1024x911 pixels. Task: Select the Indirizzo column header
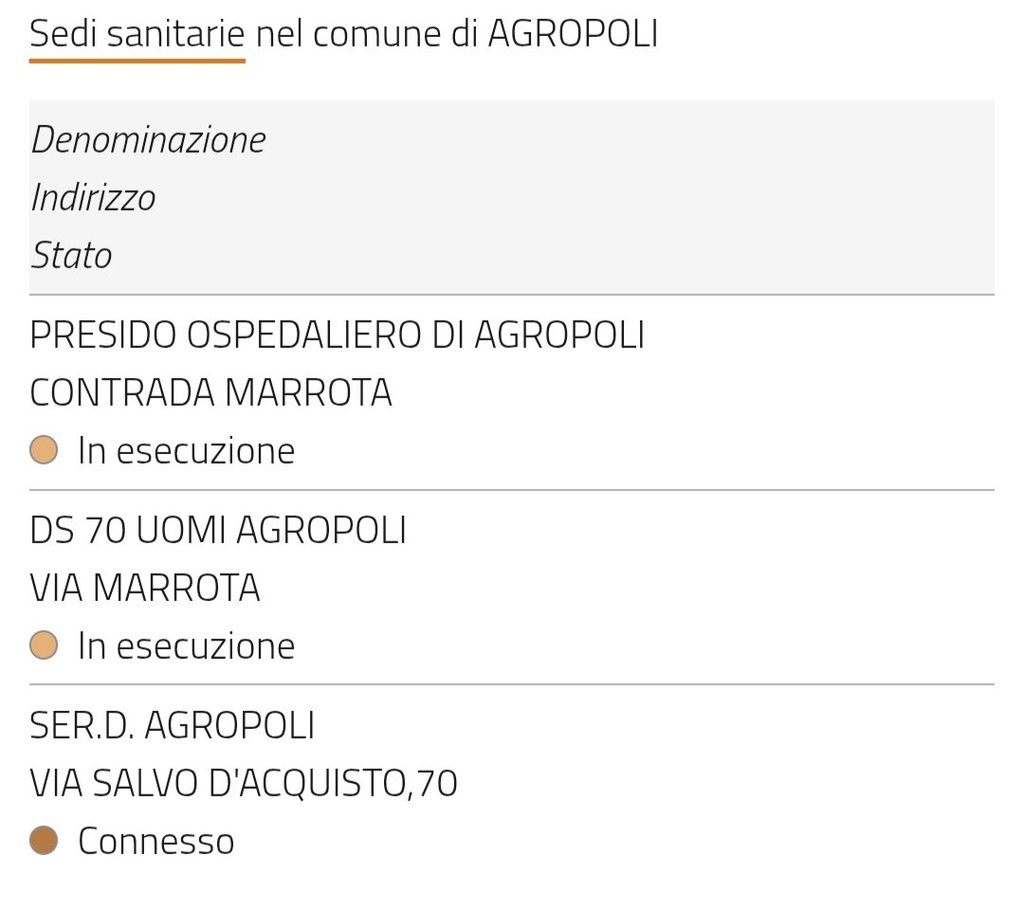[x=93, y=197]
